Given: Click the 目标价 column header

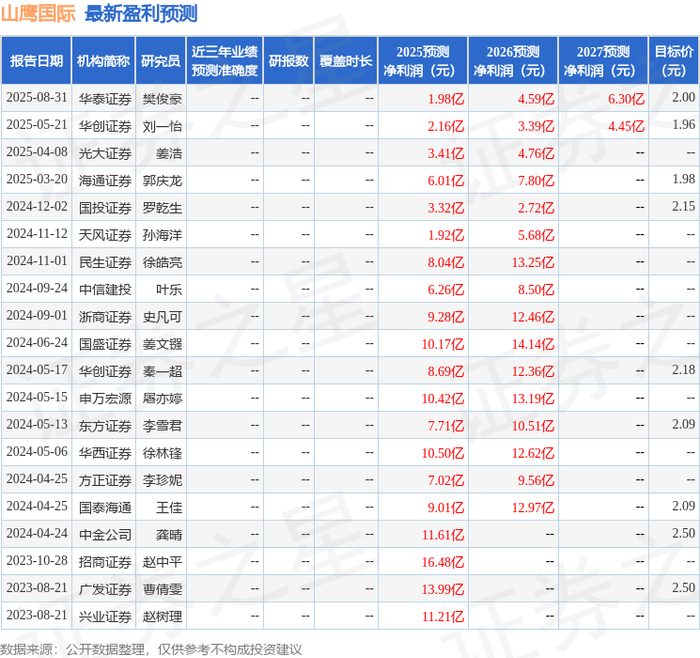Looking at the screenshot, I should click(674, 61).
